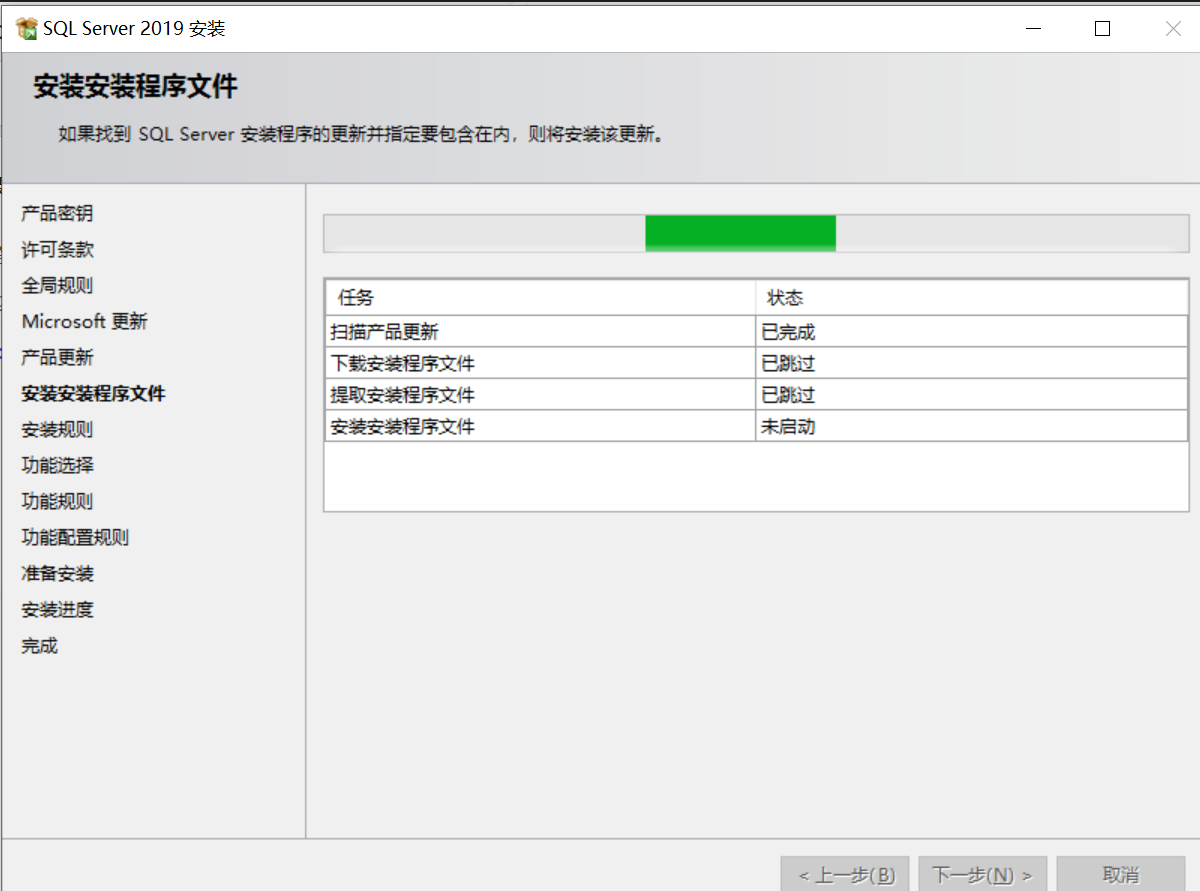
Task: Click the 状态 column header
Action: pos(971,298)
